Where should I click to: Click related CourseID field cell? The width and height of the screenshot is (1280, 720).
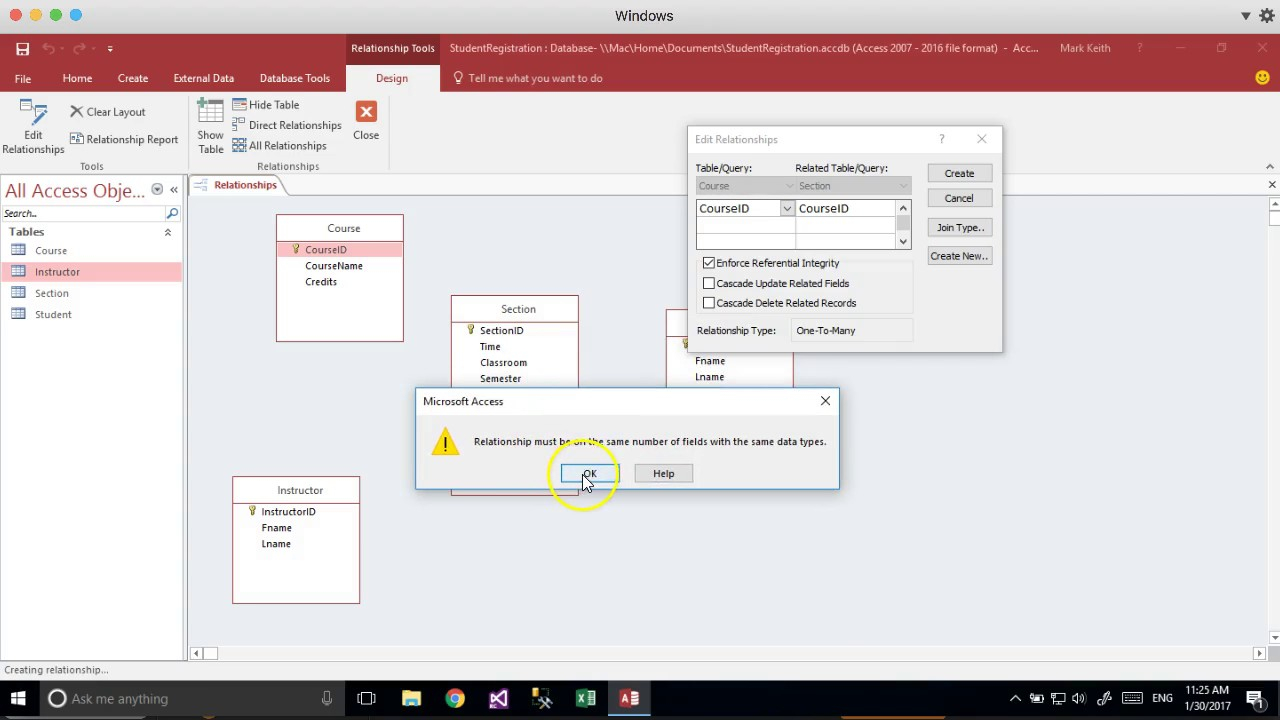[x=845, y=209]
